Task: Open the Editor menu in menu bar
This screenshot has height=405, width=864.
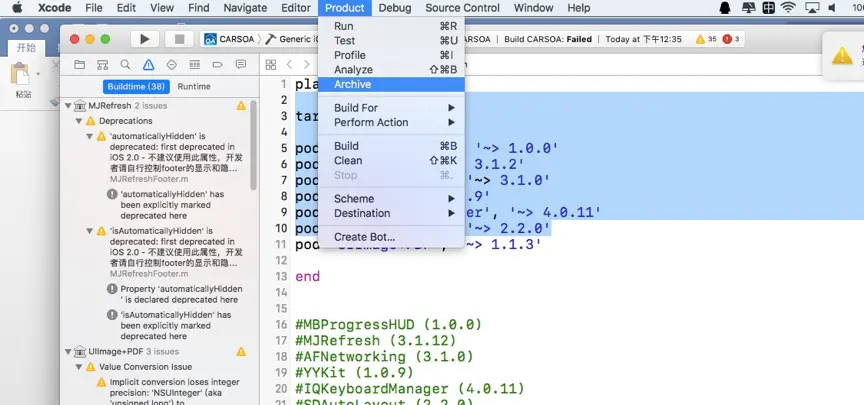Action: tap(296, 8)
